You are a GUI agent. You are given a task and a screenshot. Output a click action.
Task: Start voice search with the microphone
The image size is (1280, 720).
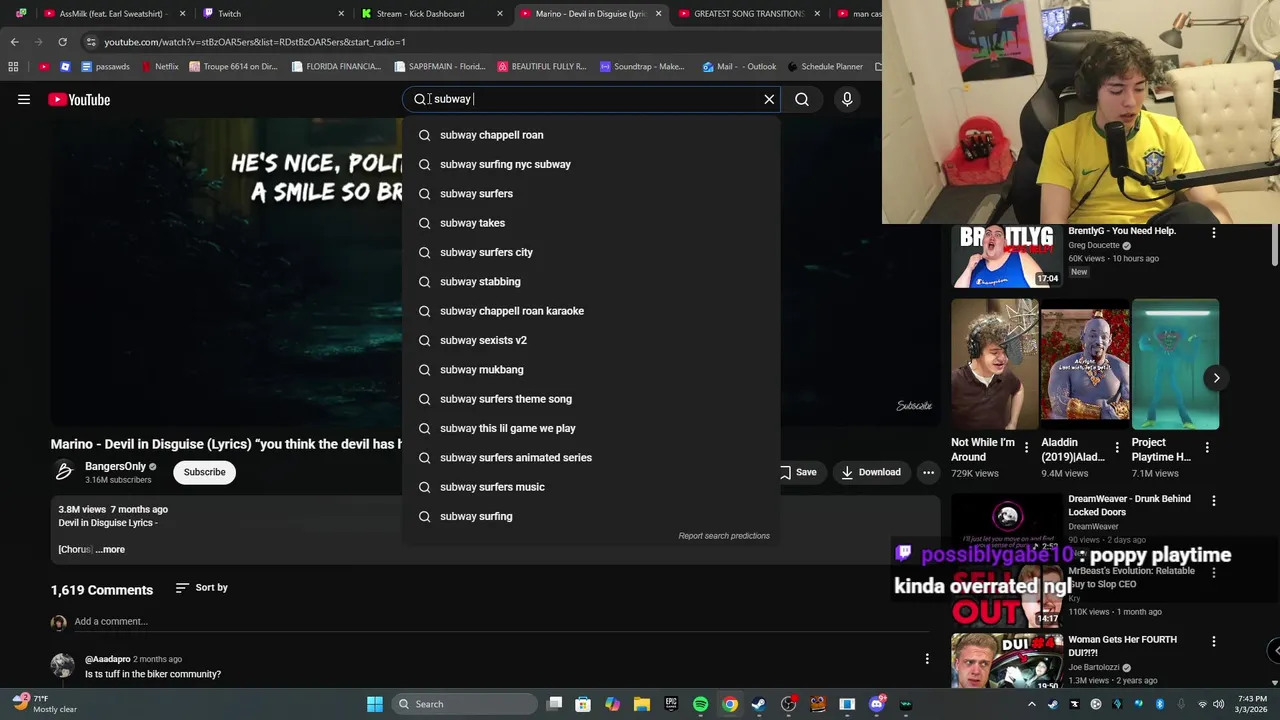[847, 99]
